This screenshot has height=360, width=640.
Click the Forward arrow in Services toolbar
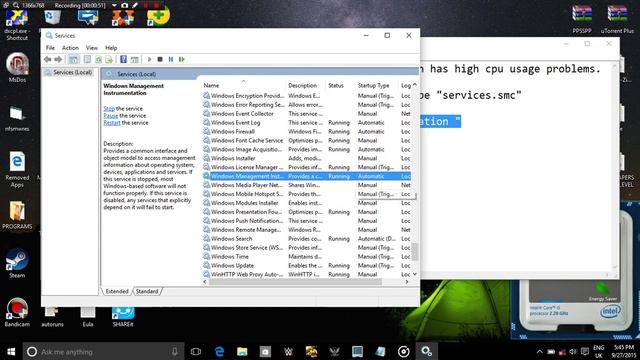coord(58,60)
